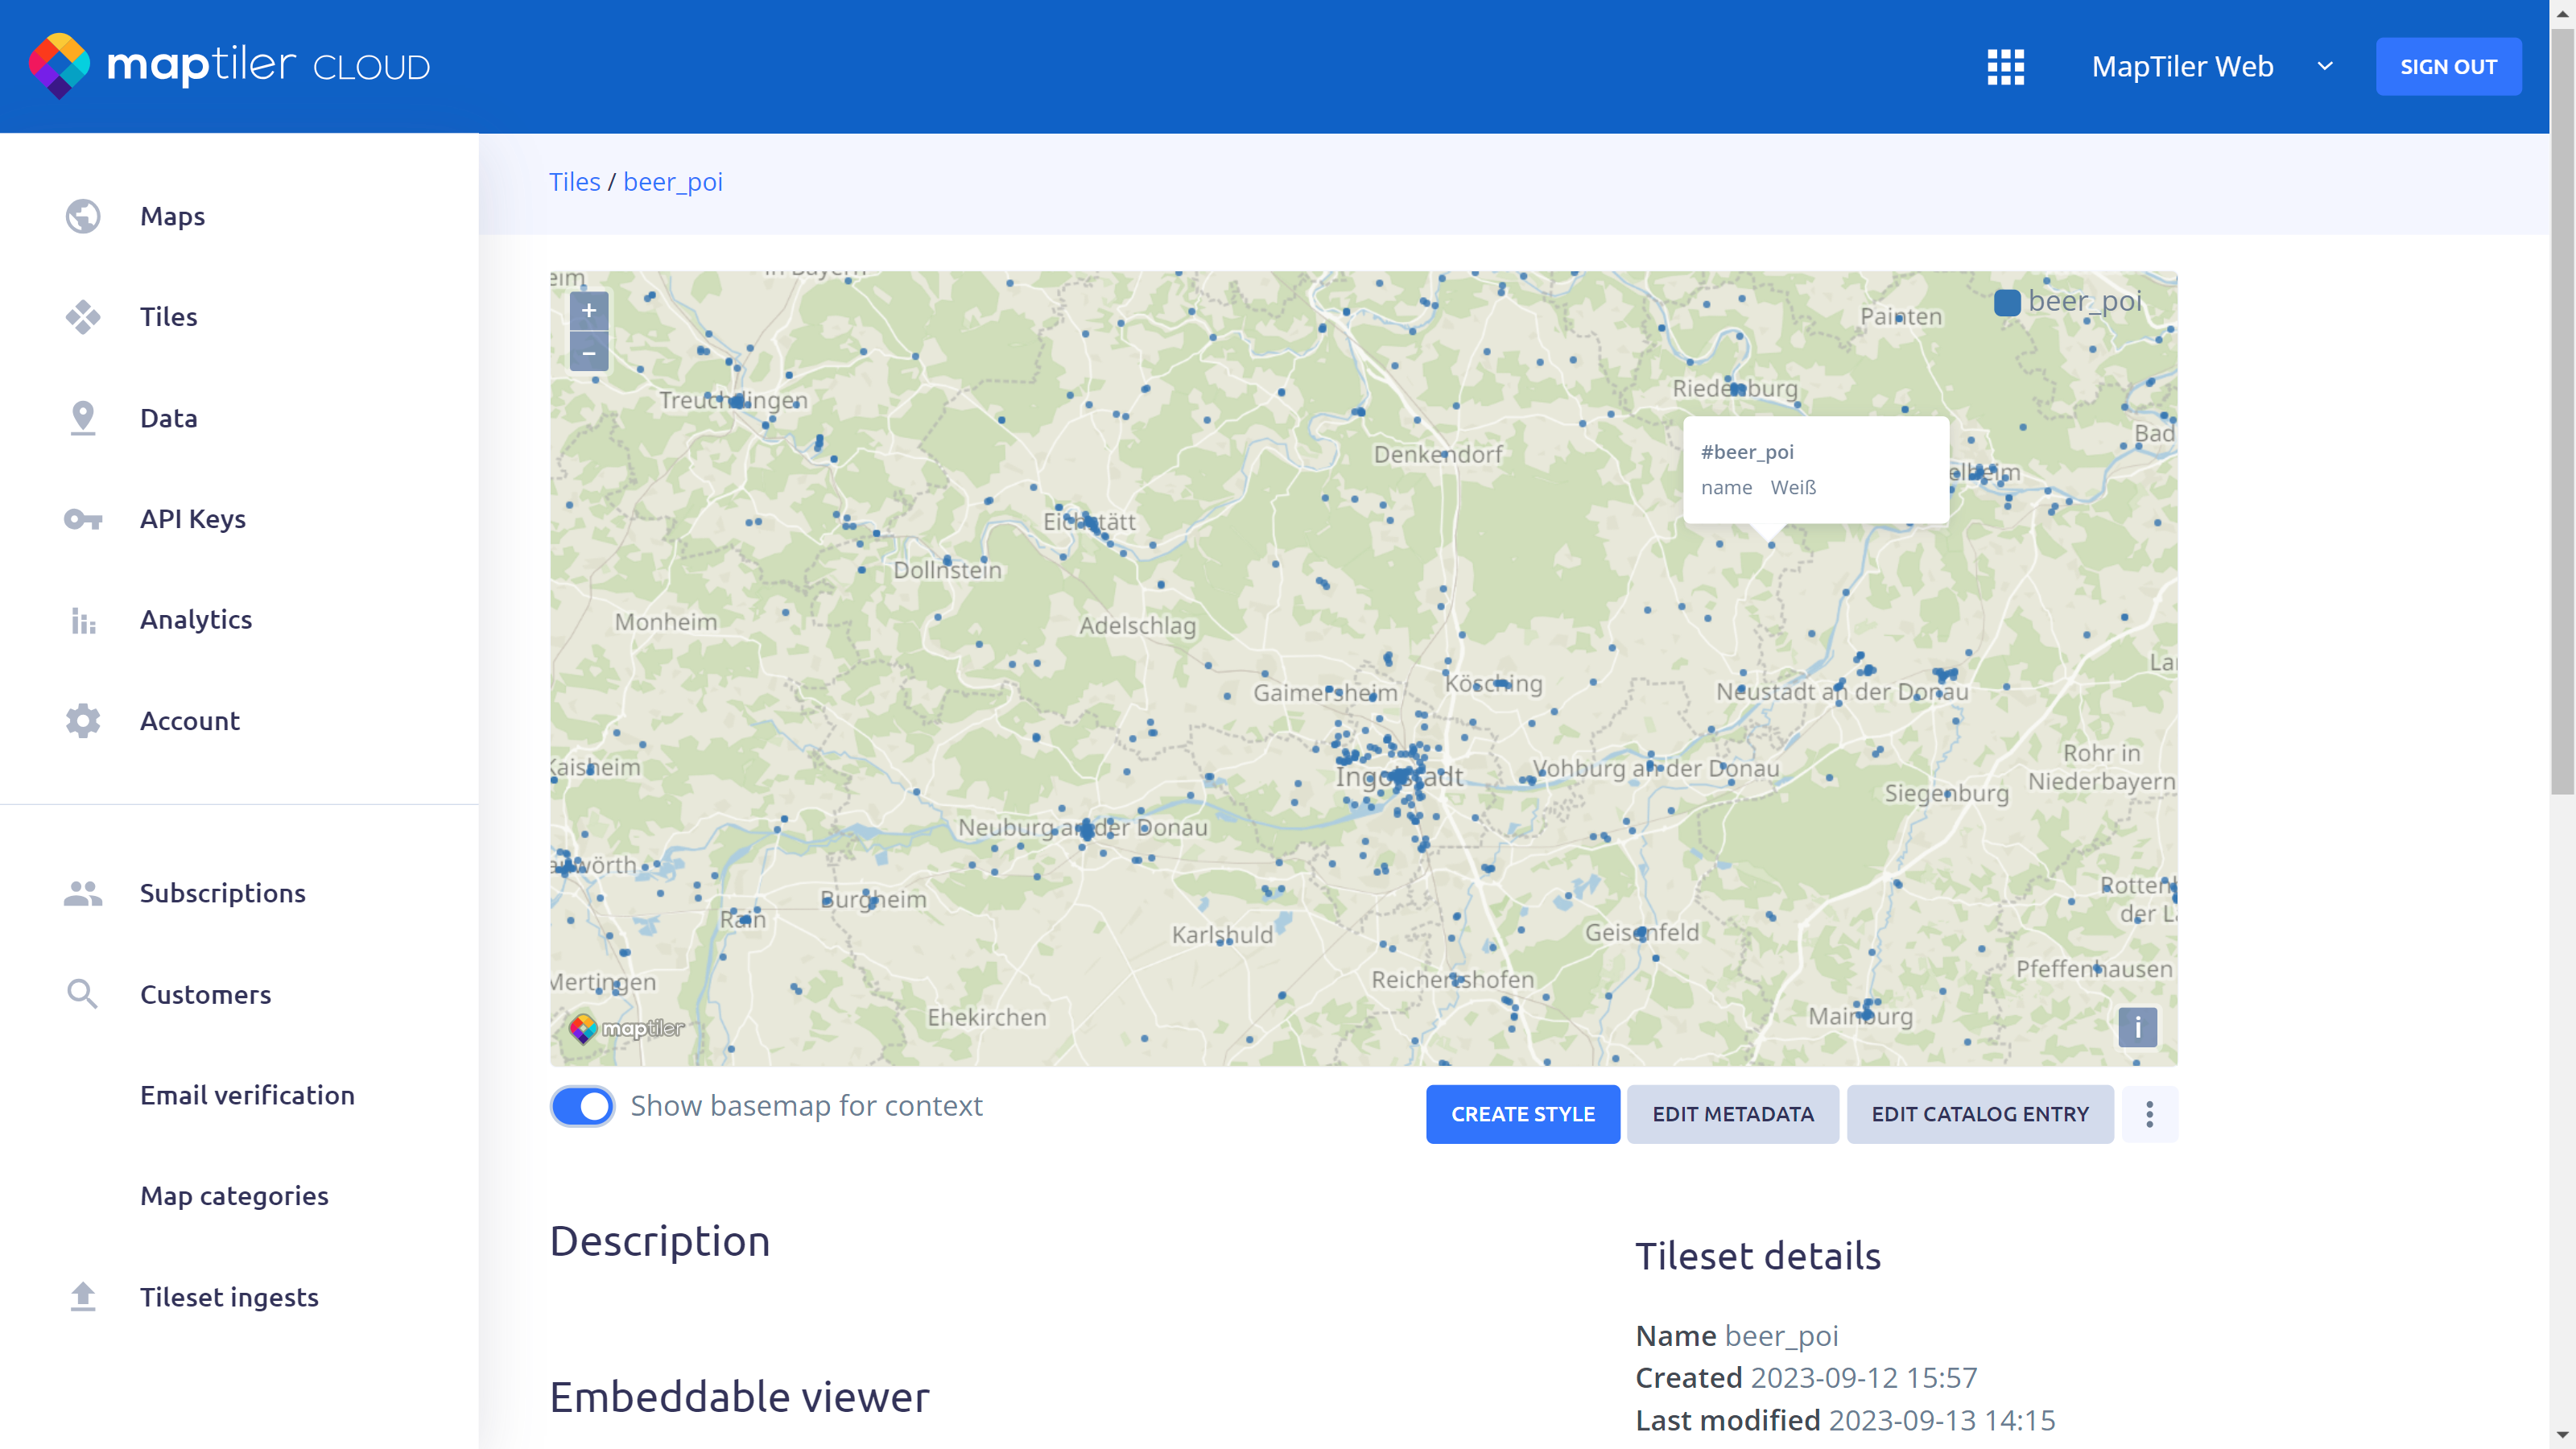
Task: Click the Tiles icon in sidebar
Action: (83, 316)
